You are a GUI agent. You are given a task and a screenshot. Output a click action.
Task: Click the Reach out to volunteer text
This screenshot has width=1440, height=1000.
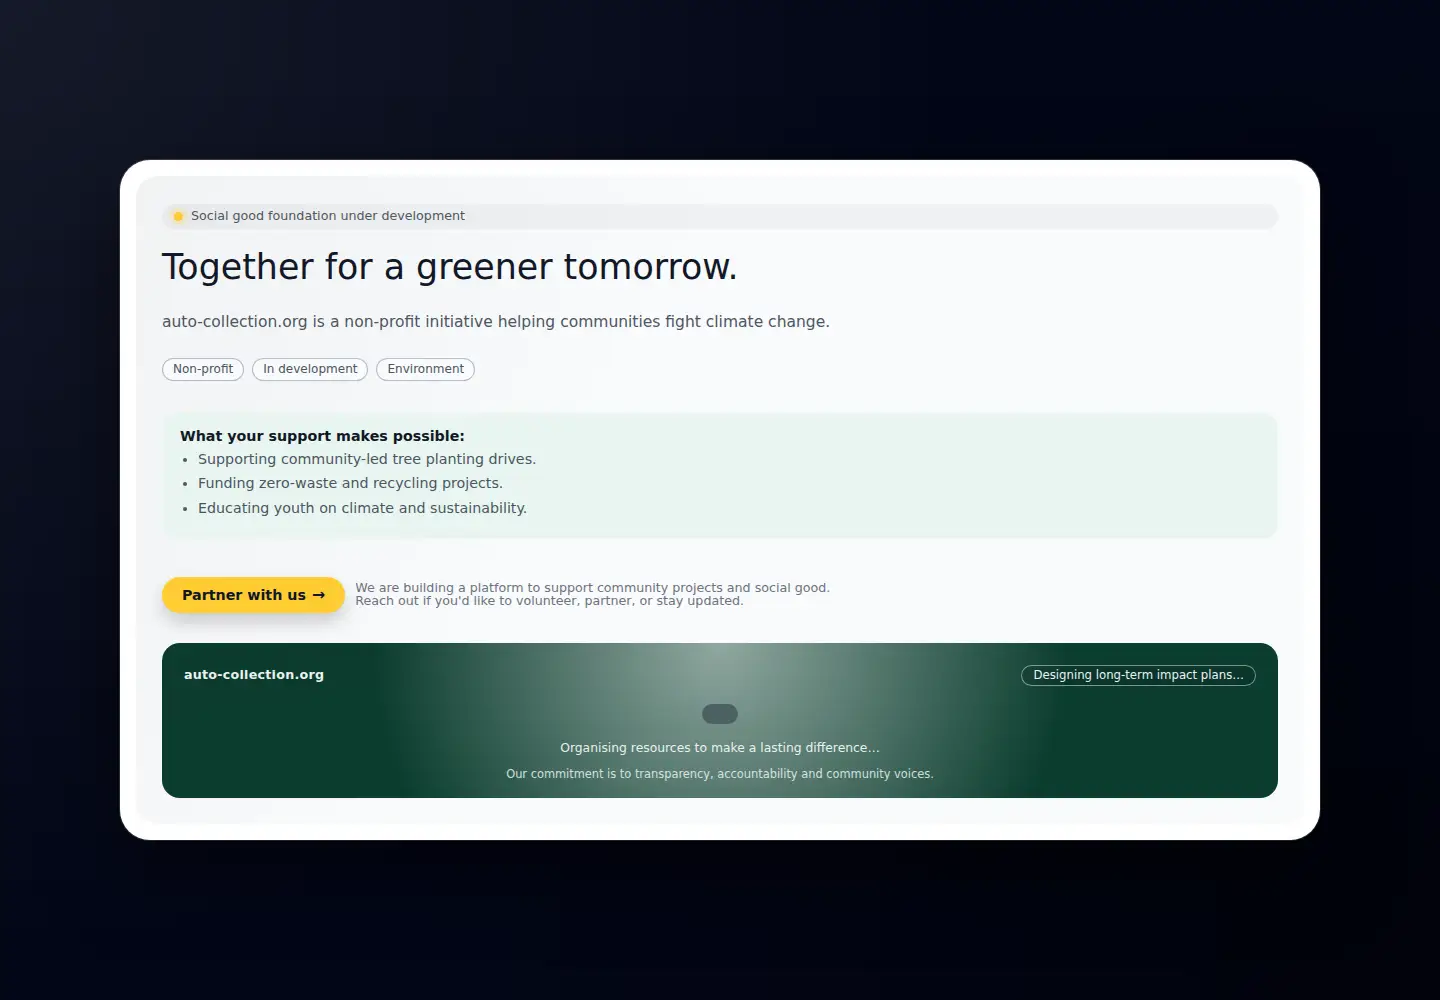549,601
